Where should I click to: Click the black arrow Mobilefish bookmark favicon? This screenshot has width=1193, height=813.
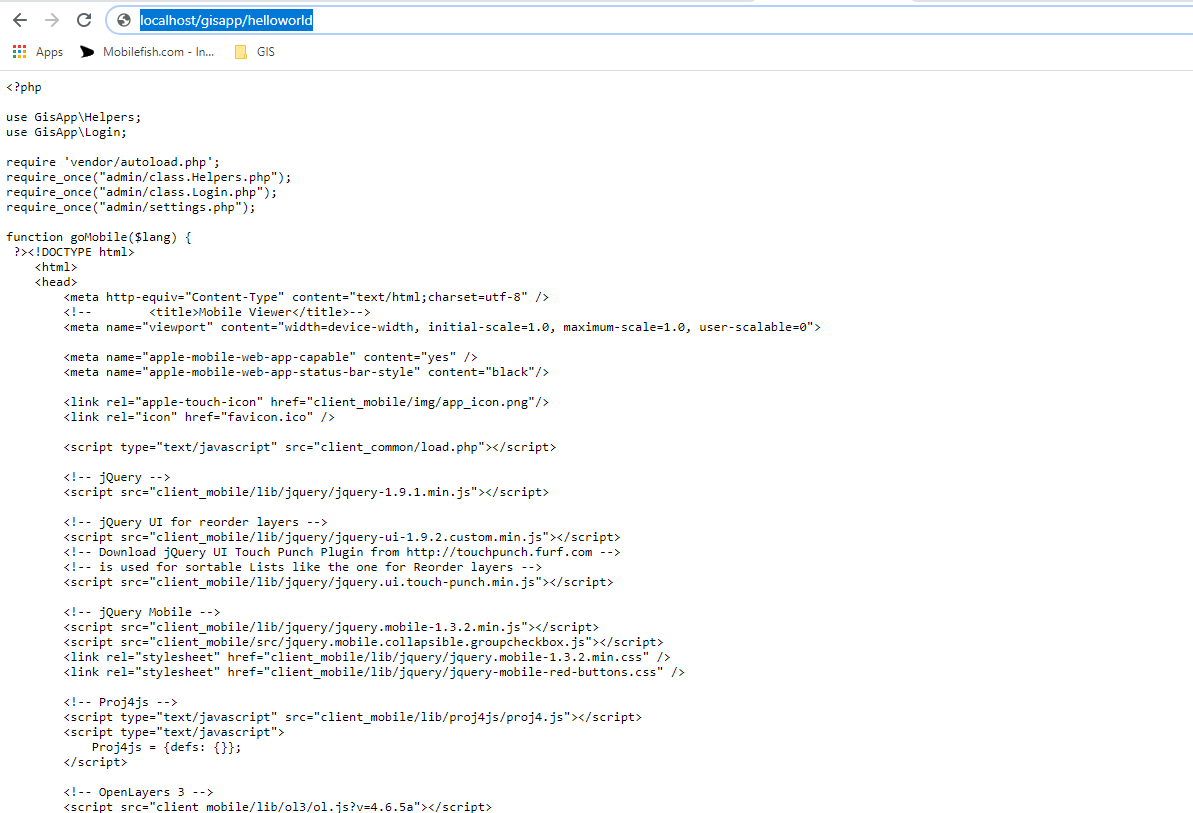87,51
